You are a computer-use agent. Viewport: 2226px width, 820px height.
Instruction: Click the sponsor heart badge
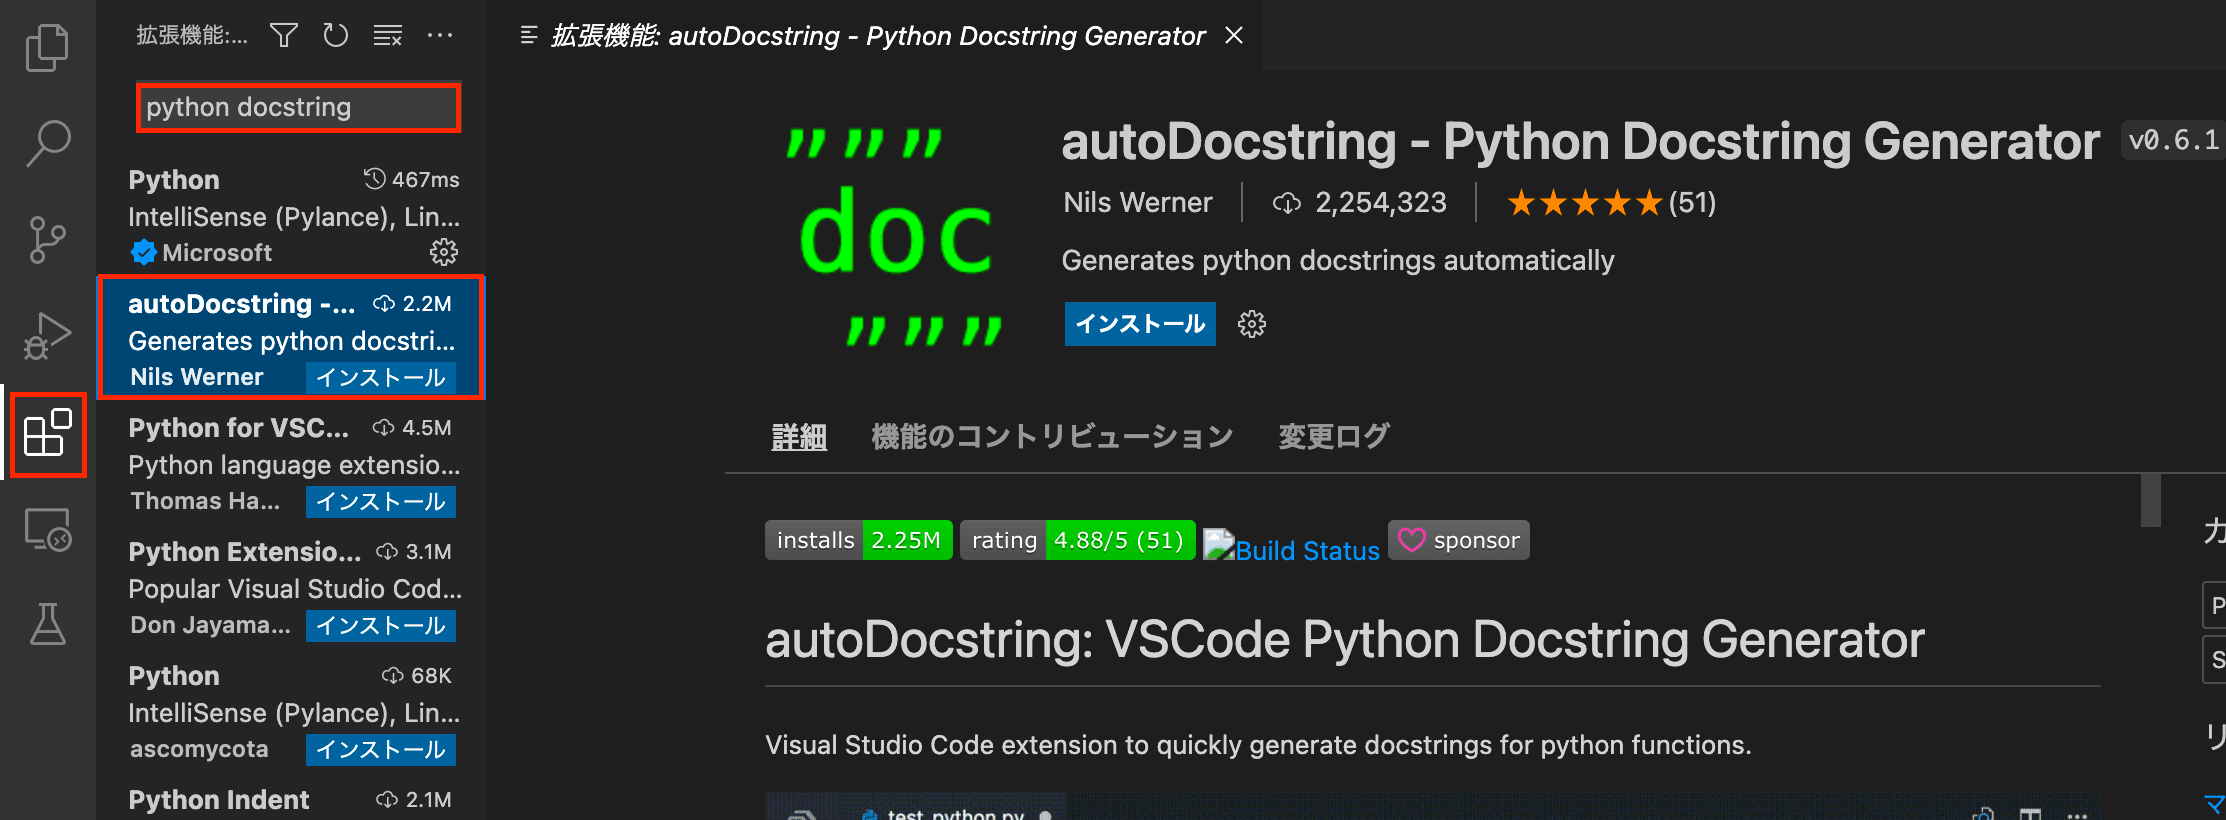[1458, 540]
